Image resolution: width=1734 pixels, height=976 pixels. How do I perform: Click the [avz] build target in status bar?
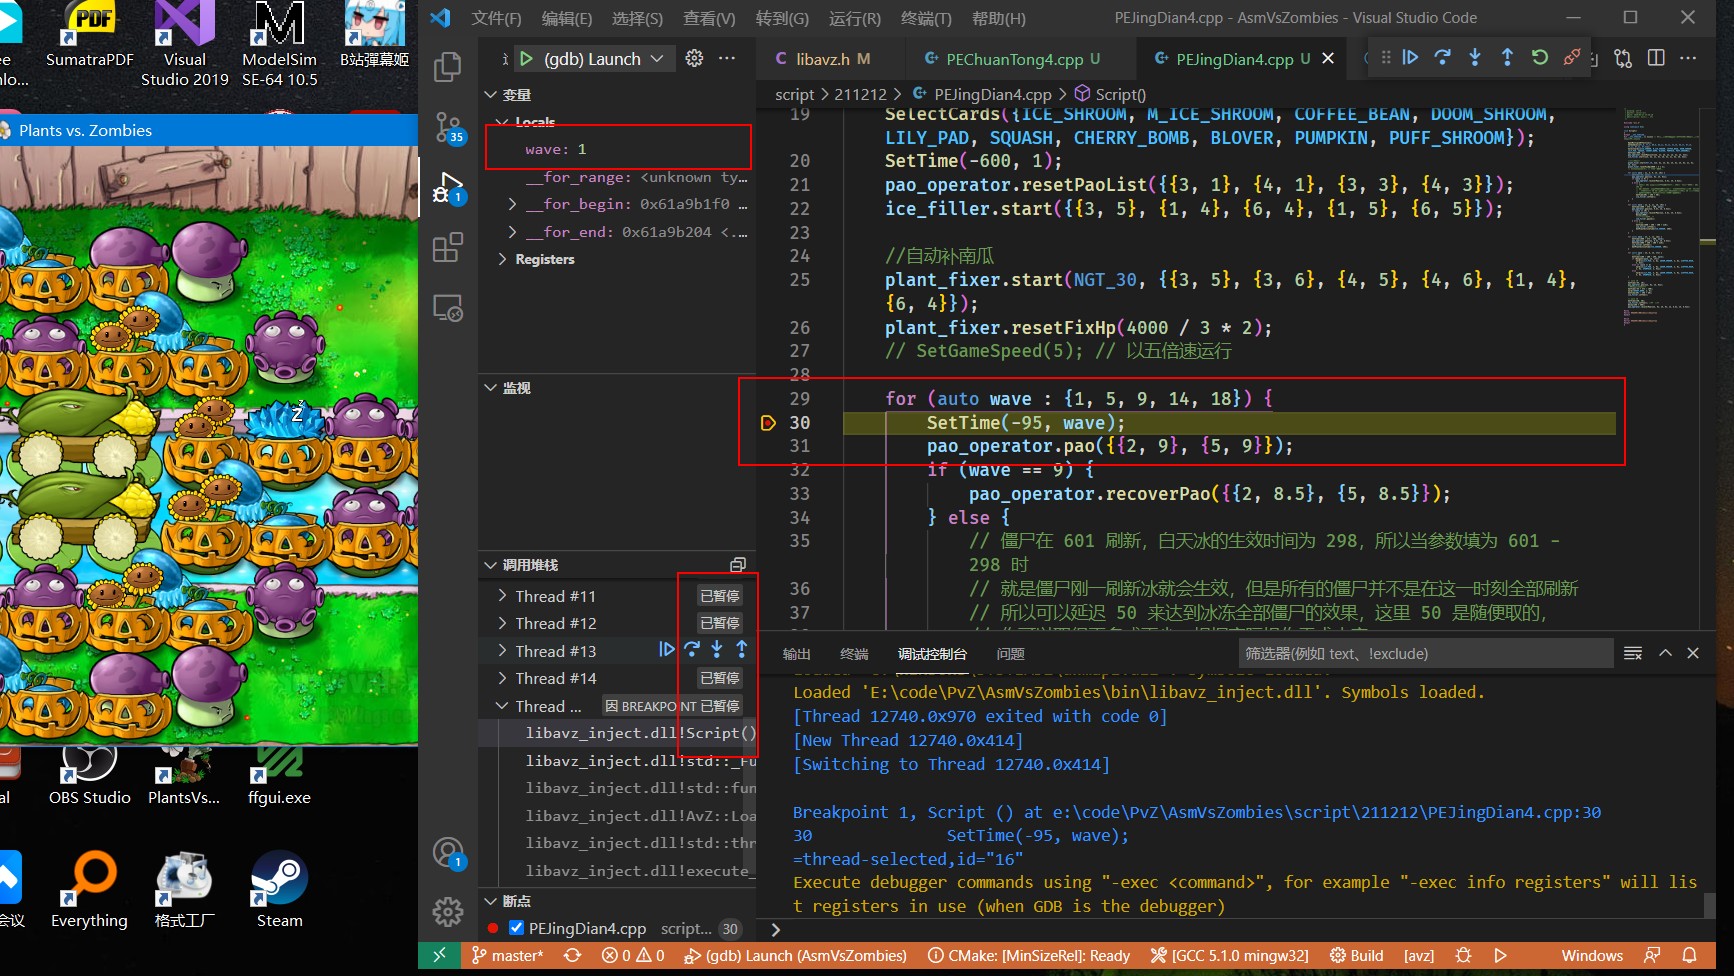[x=1419, y=956]
